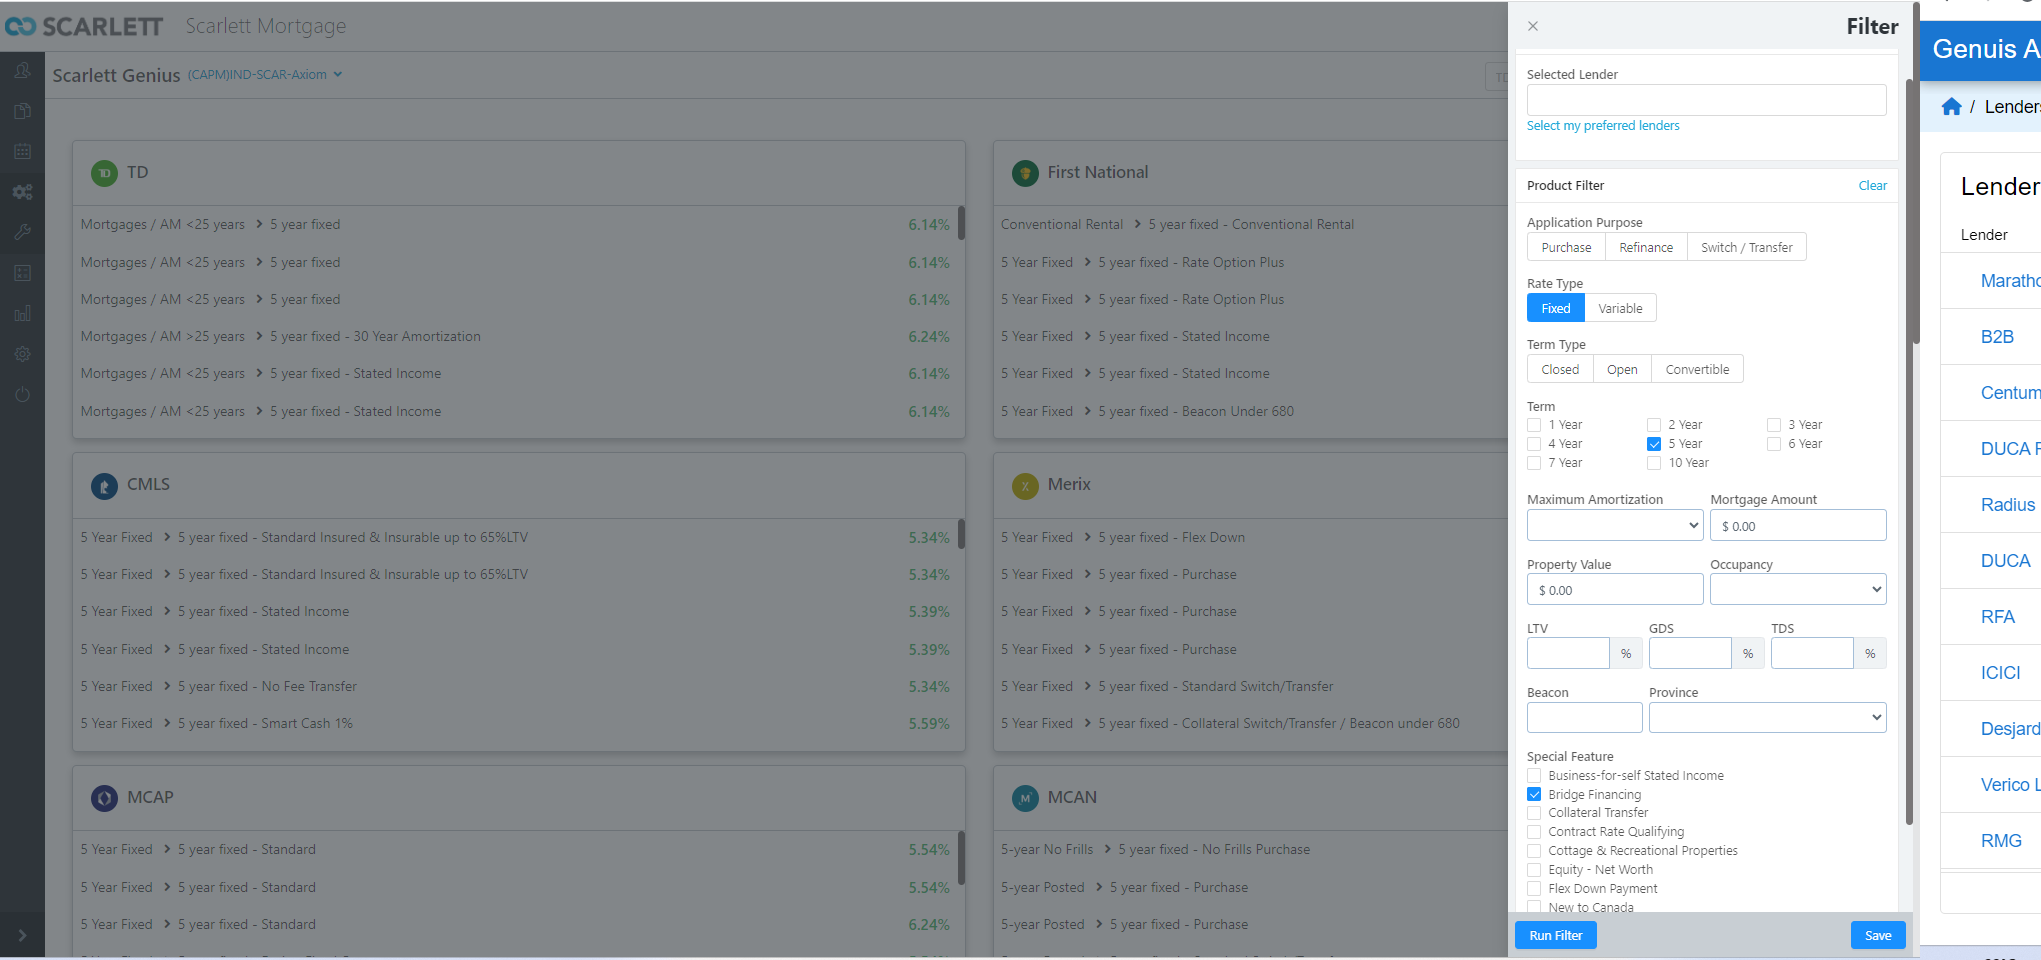2041x960 pixels.
Task: Open the calendar icon in the sidebar
Action: click(22, 151)
